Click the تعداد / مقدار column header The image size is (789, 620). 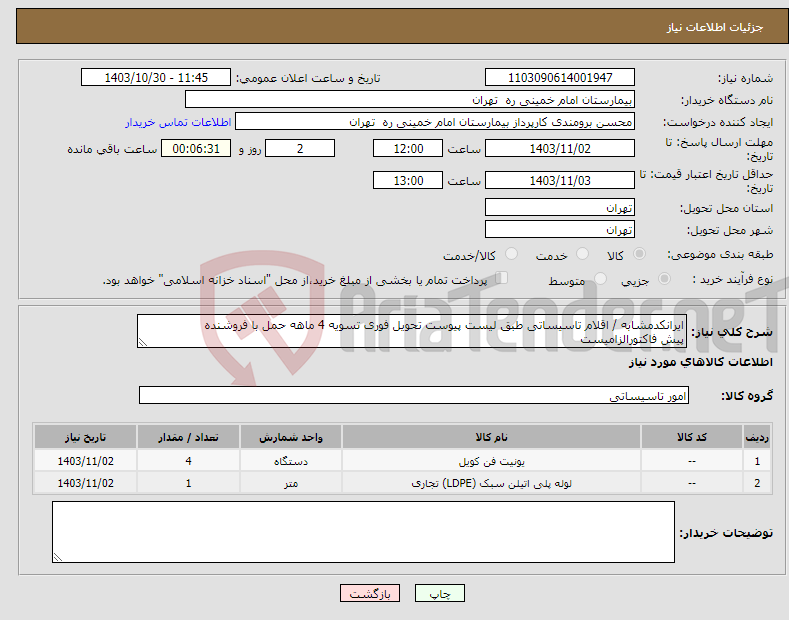[x=188, y=437]
